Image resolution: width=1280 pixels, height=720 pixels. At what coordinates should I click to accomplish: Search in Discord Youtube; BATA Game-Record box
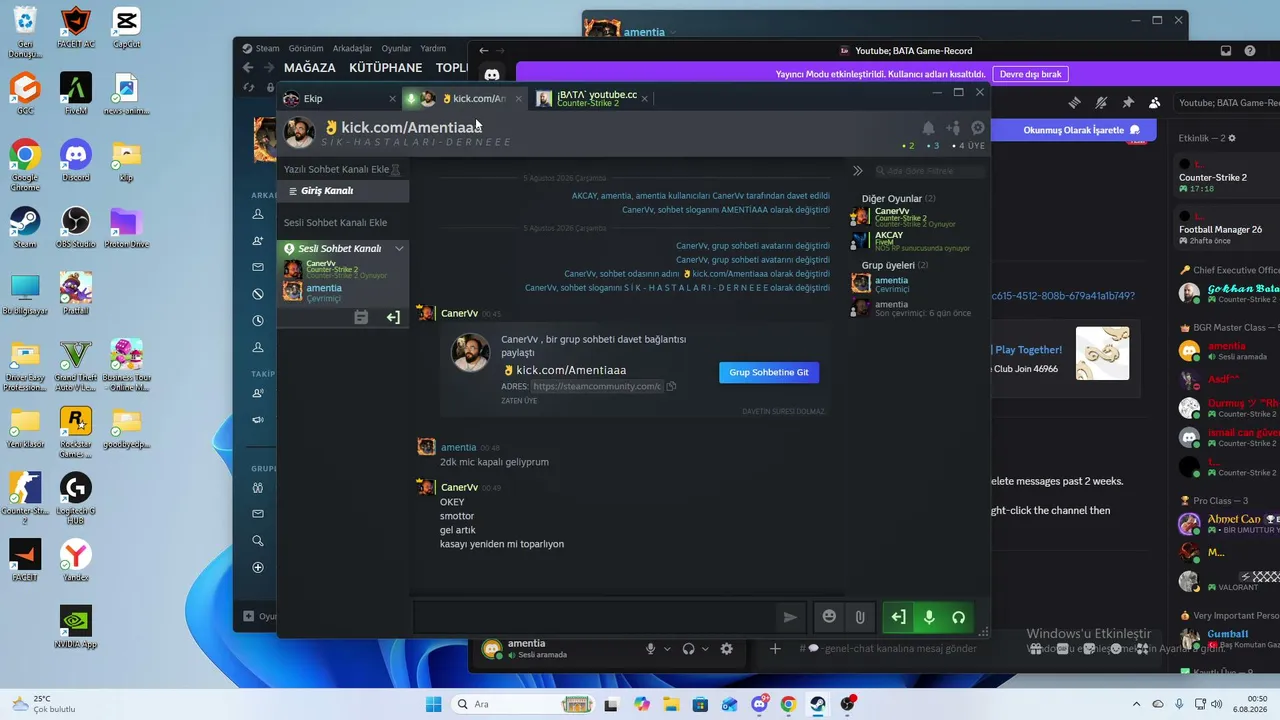pos(1226,102)
